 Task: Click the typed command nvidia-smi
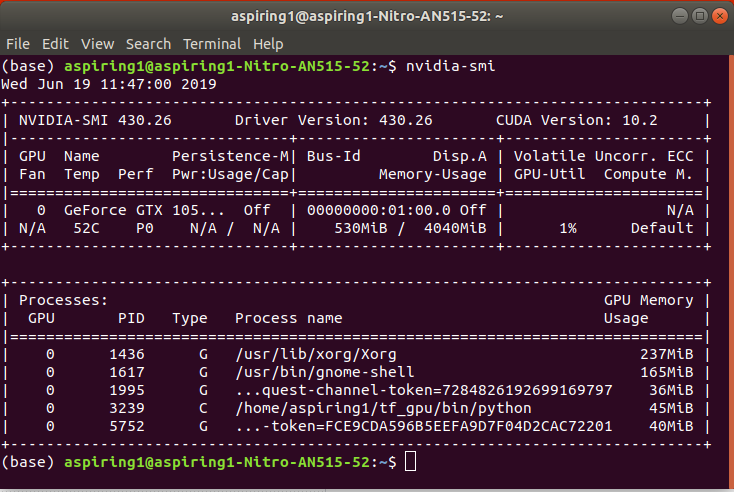[x=450, y=66]
